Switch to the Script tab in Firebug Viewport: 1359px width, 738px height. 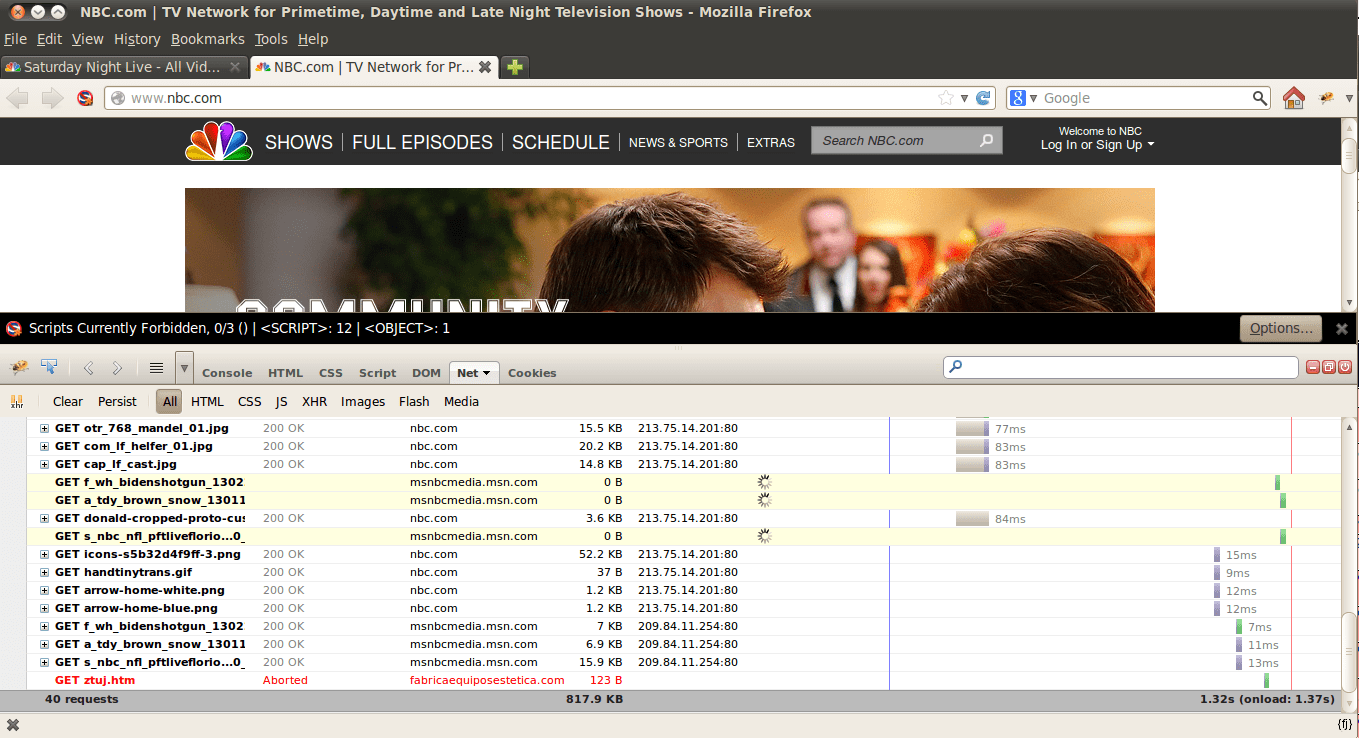coord(378,373)
